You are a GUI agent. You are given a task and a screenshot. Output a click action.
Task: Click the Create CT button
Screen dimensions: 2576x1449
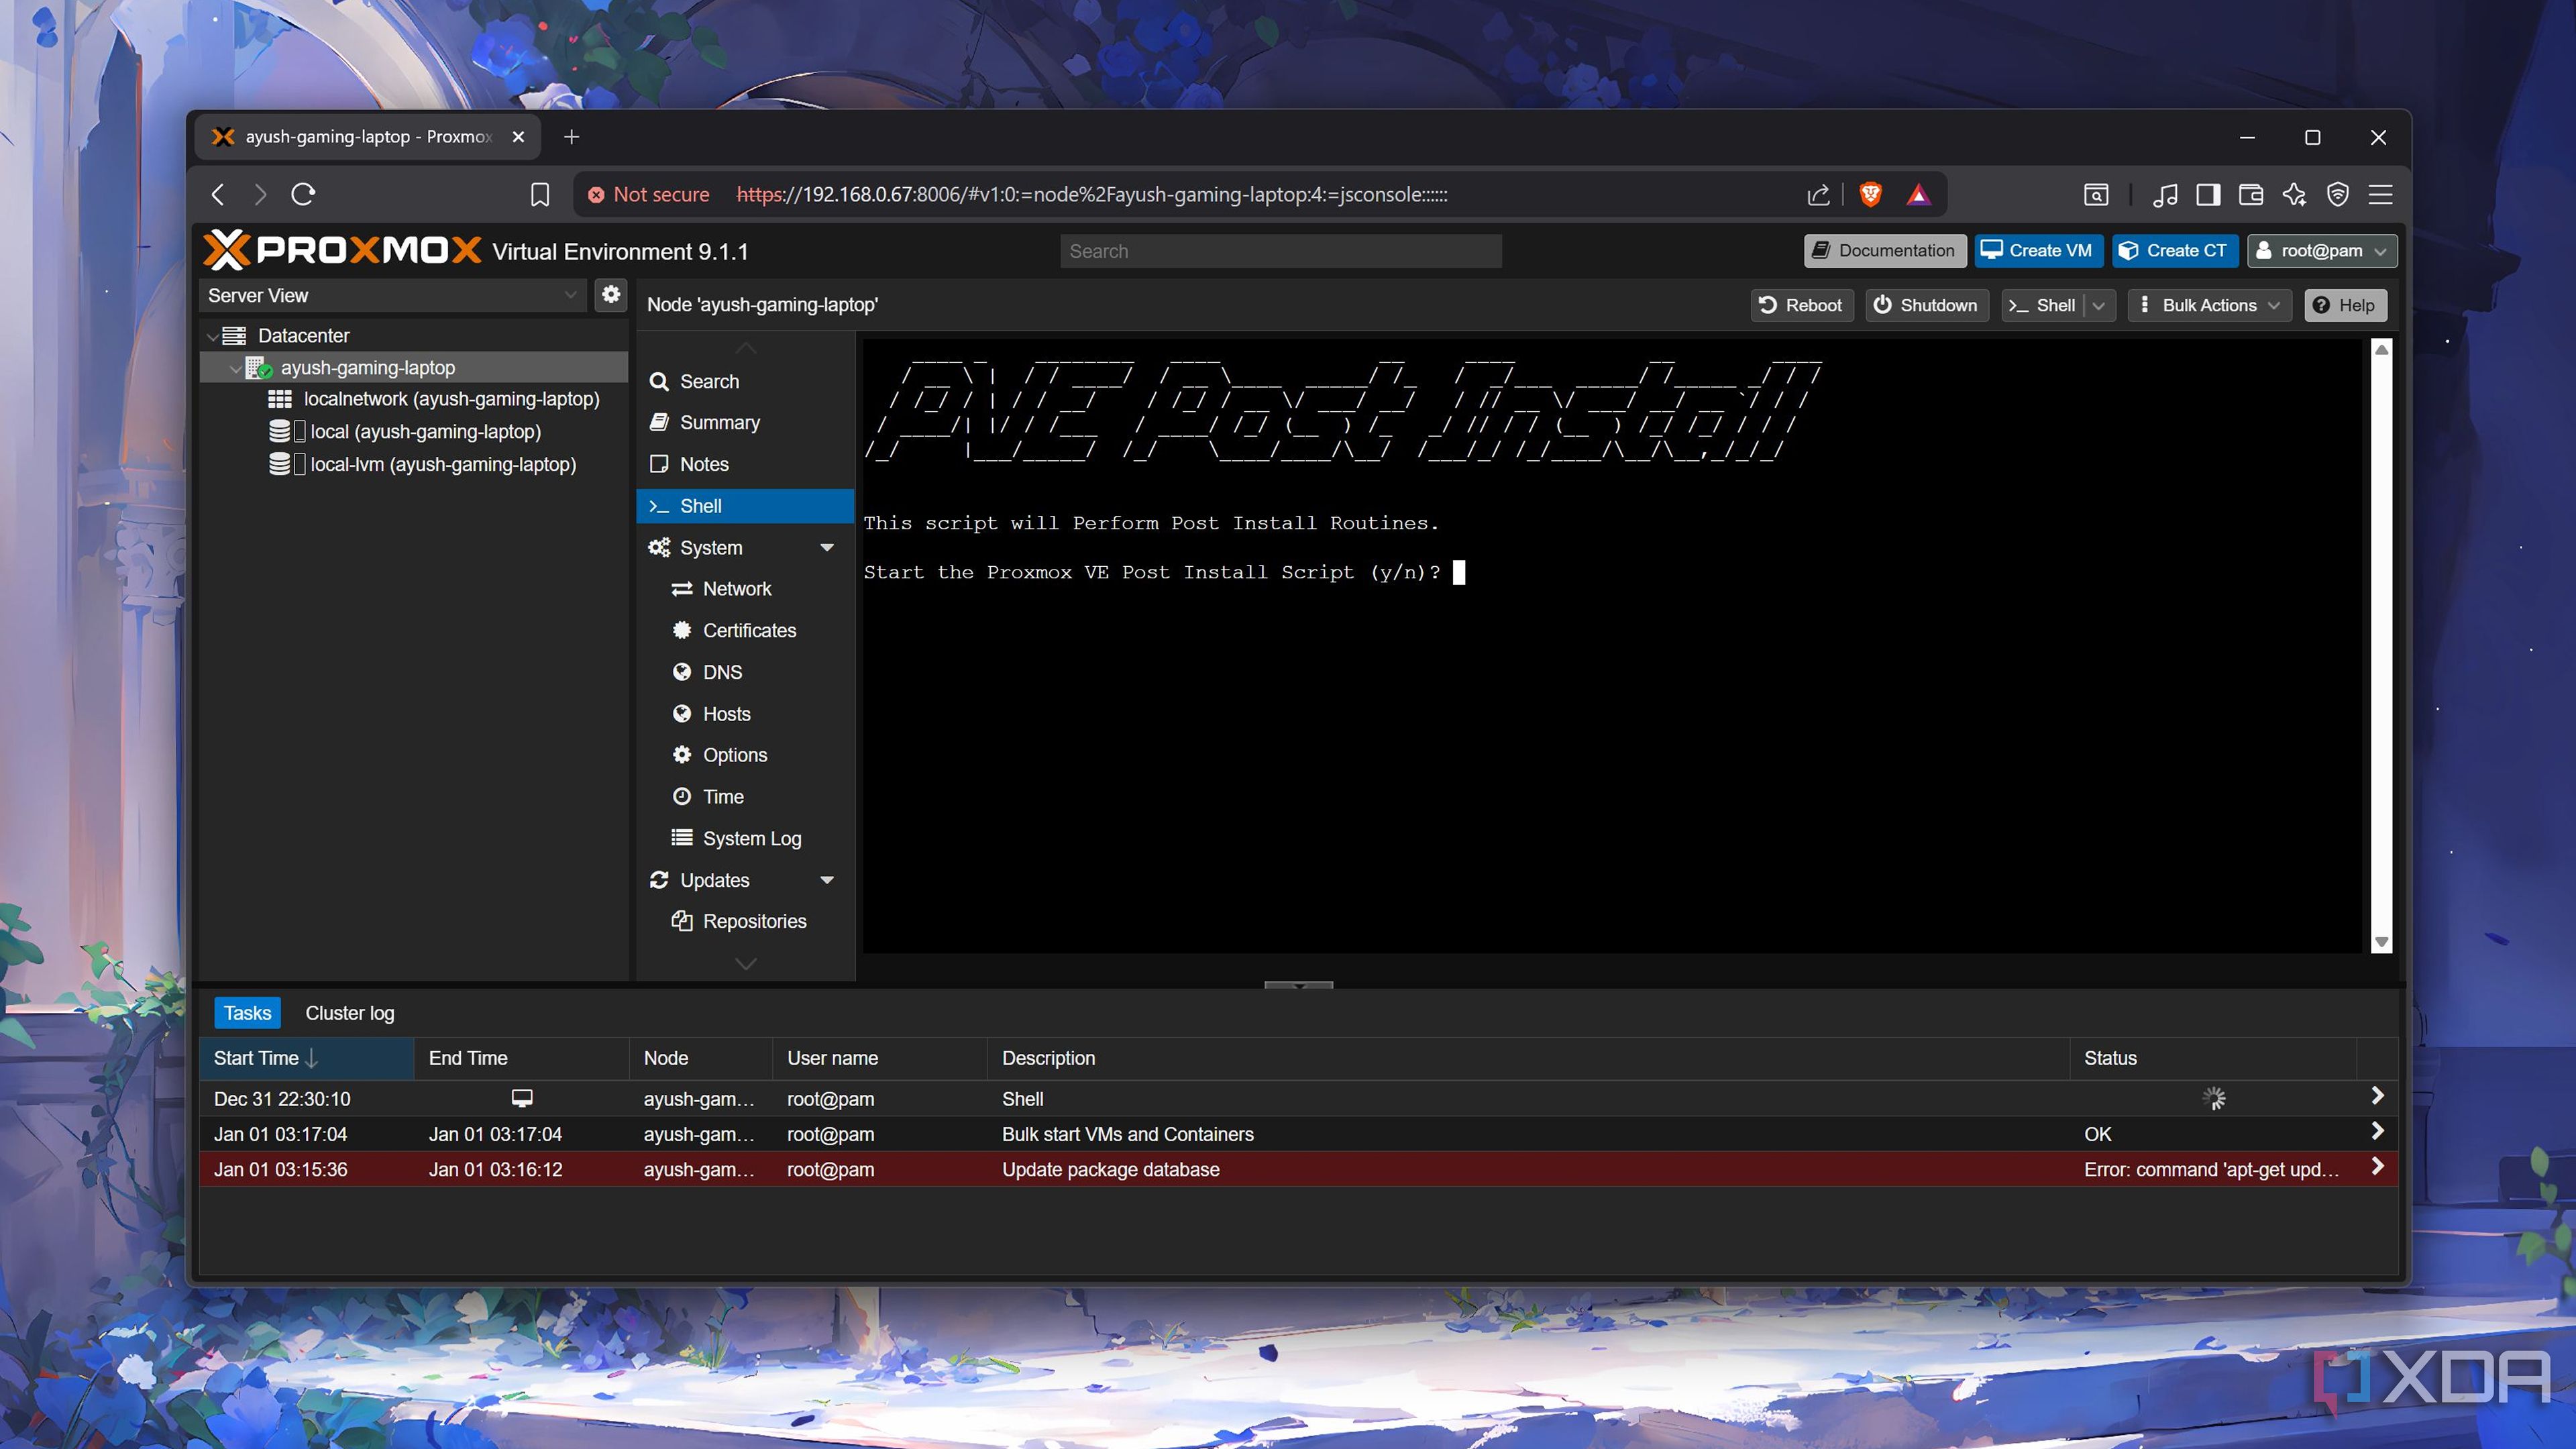[2174, 250]
